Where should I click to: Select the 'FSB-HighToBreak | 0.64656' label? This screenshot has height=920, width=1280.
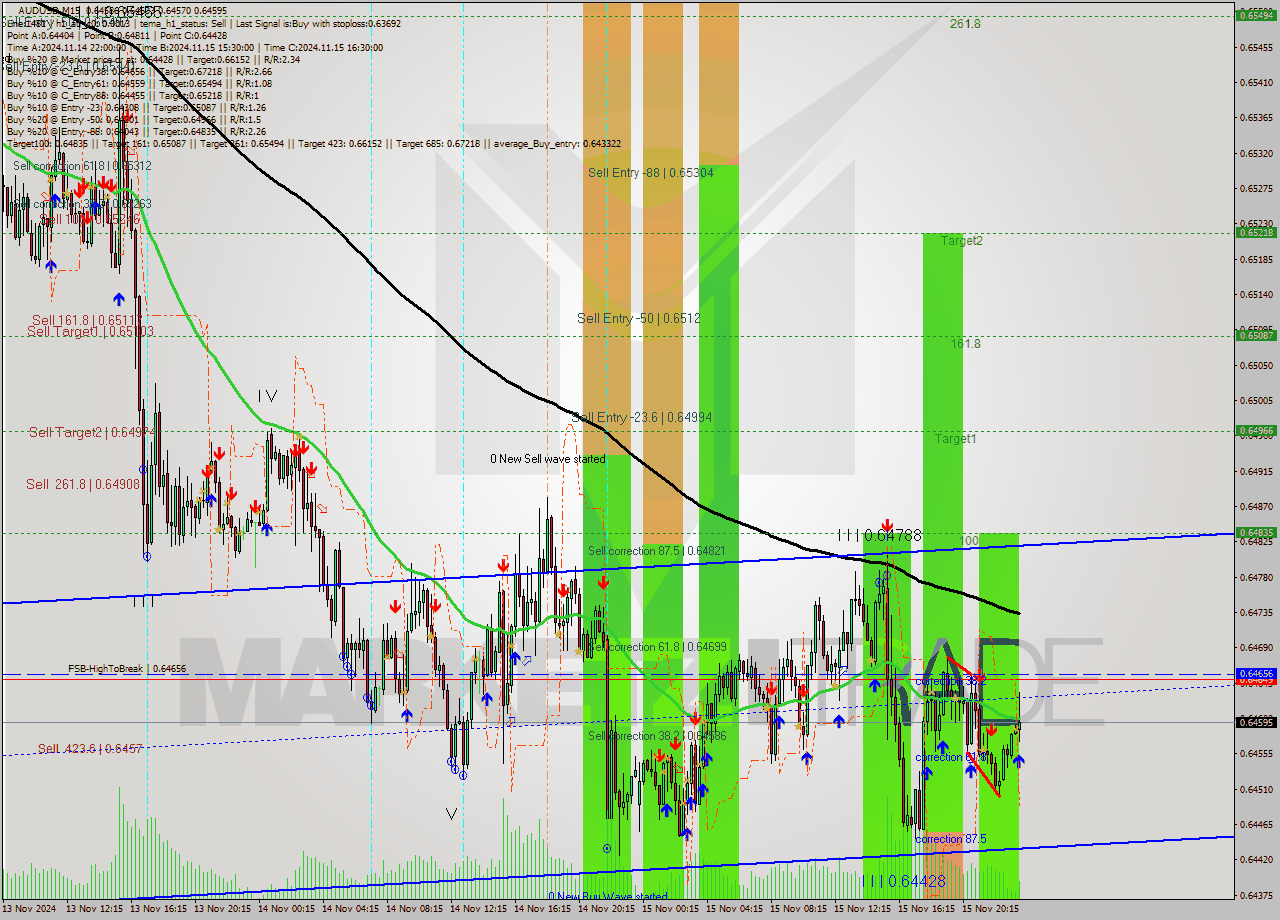click(127, 668)
